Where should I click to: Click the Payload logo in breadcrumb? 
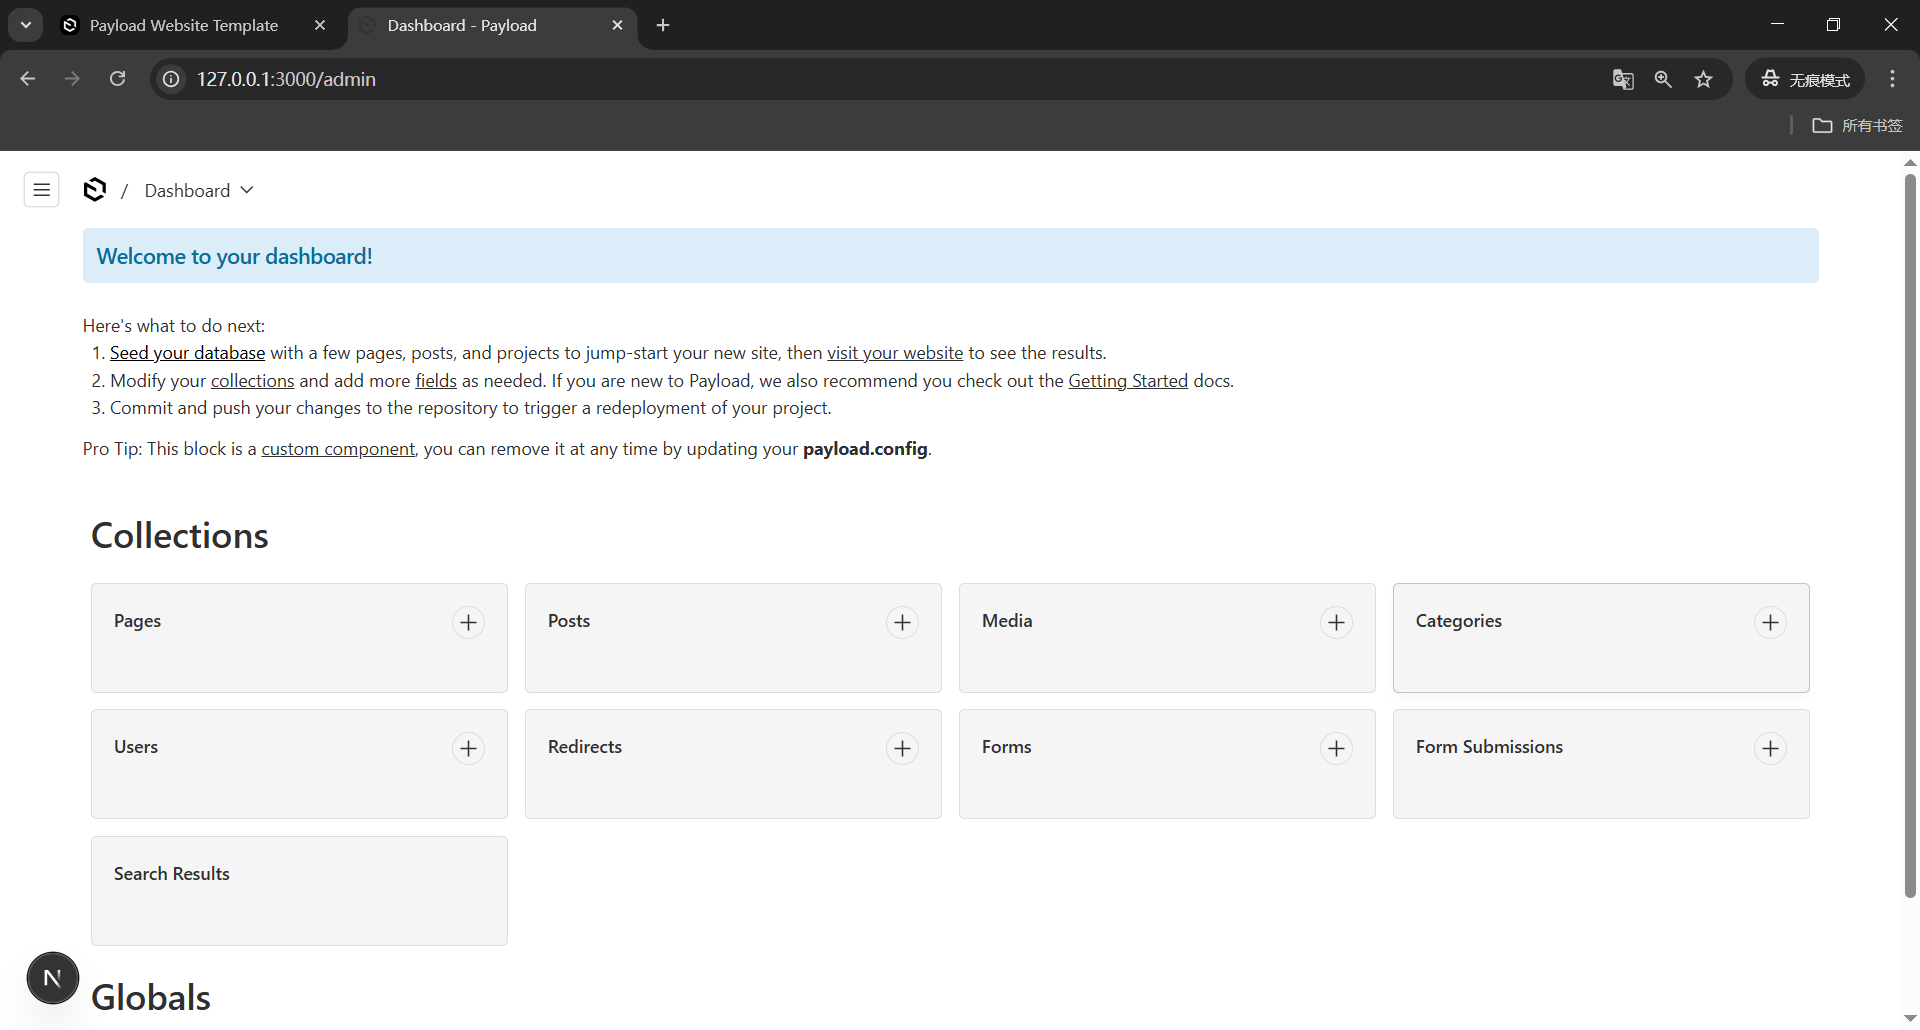pos(95,190)
